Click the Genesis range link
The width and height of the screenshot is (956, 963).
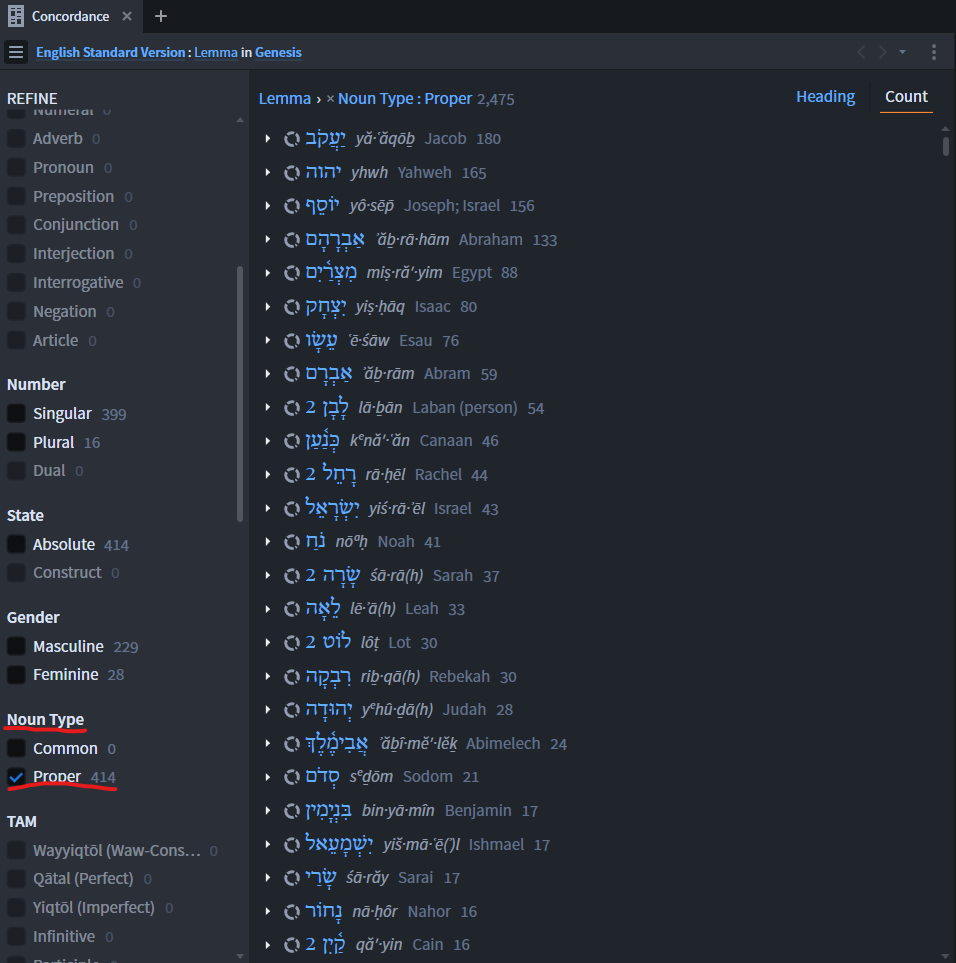click(x=278, y=52)
